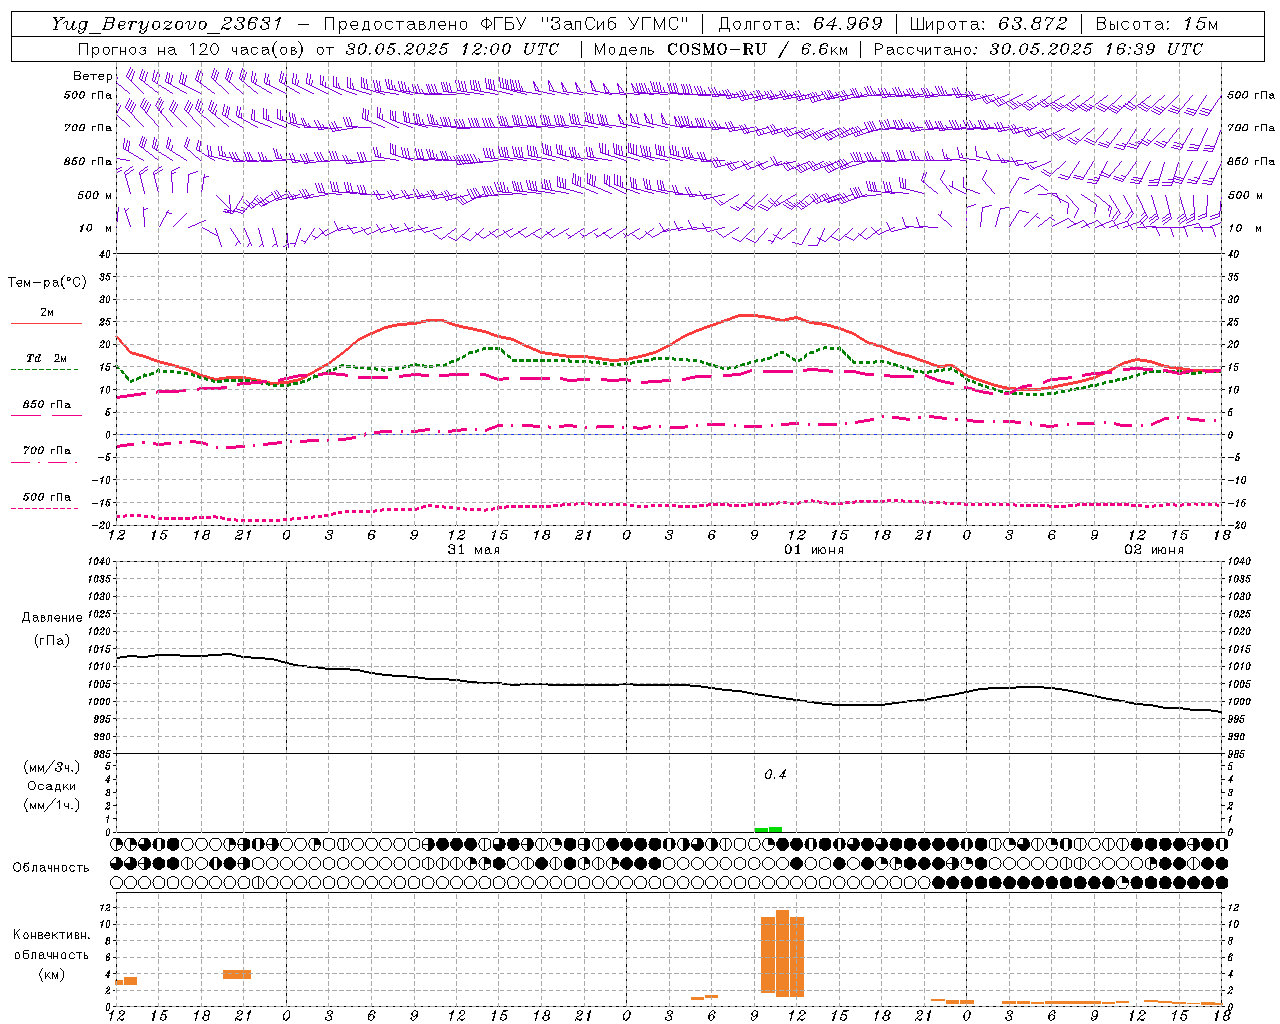Click the dotted 500 гПа temperature legend line

[x=44, y=508]
